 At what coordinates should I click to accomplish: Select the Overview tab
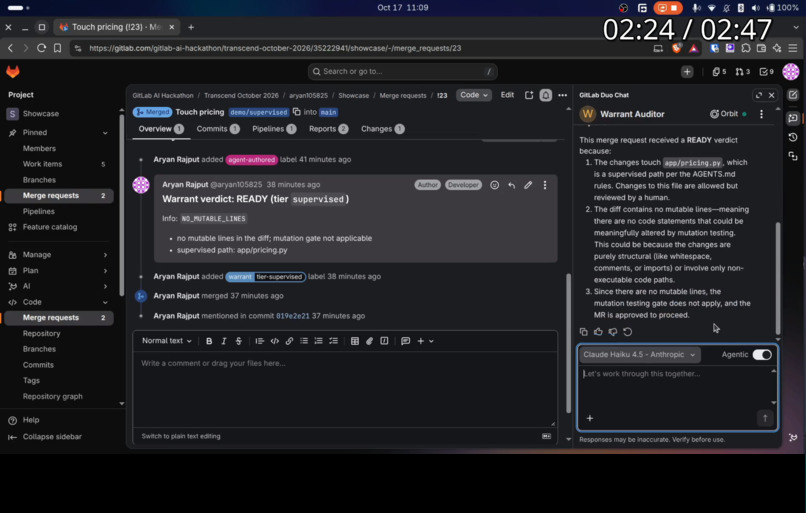161,129
